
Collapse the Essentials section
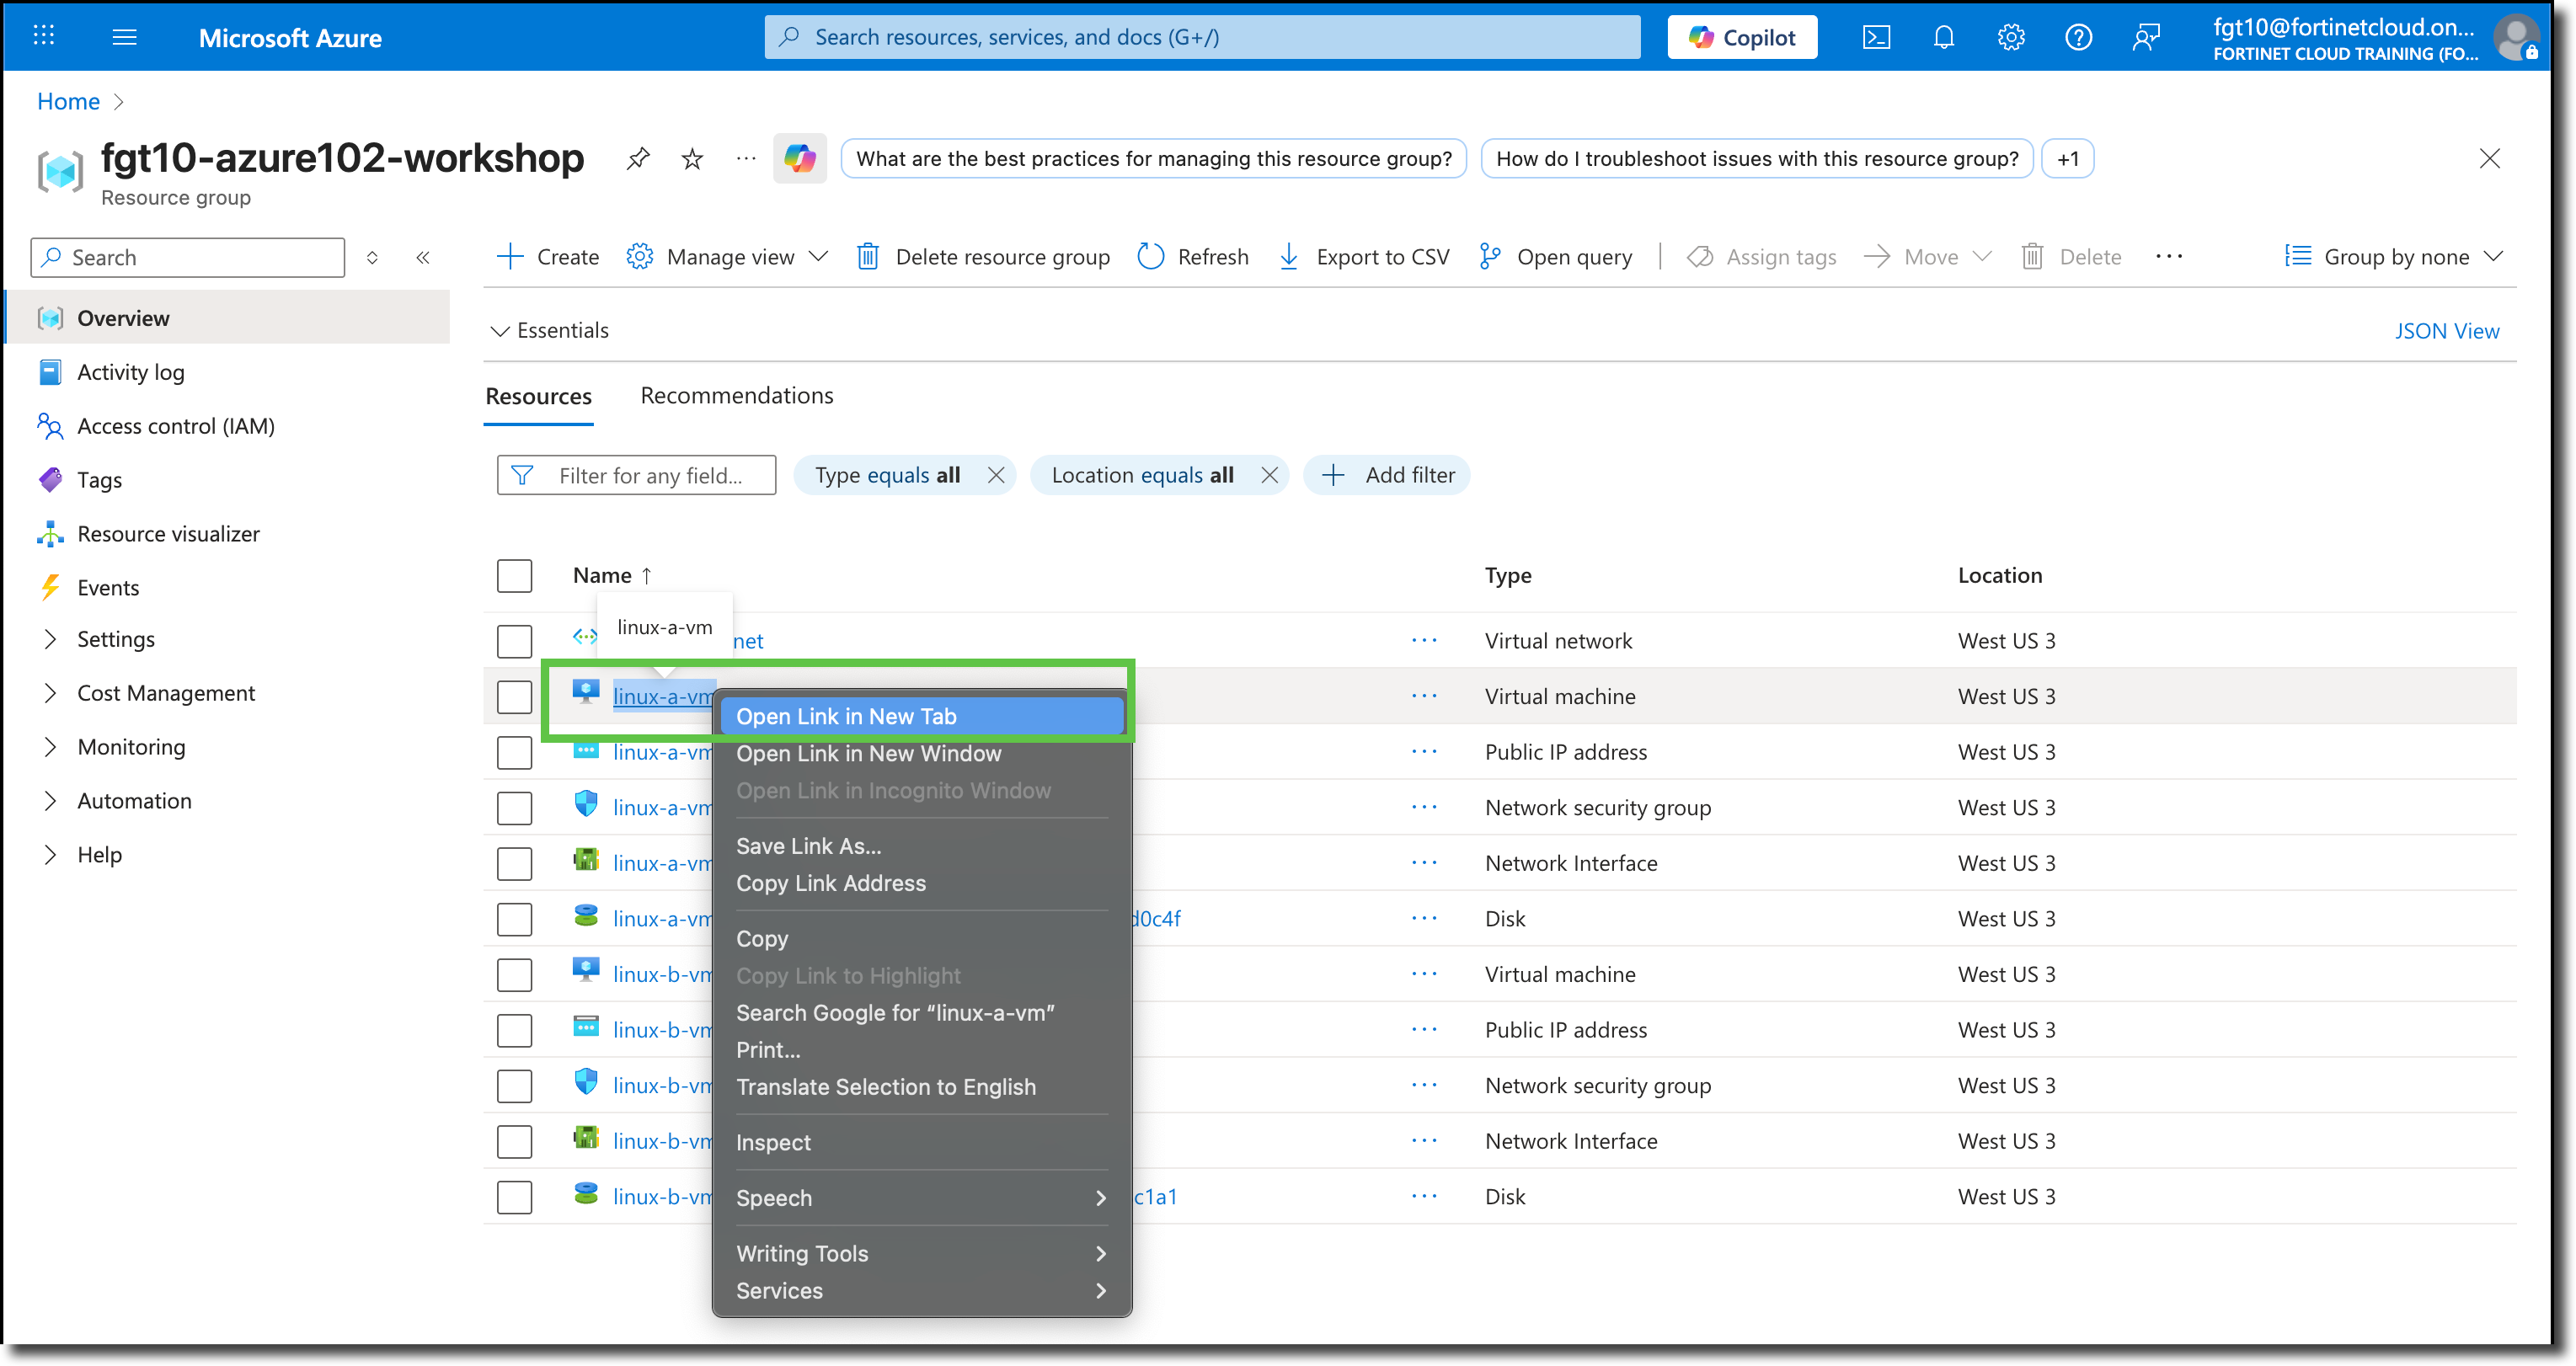tap(549, 330)
